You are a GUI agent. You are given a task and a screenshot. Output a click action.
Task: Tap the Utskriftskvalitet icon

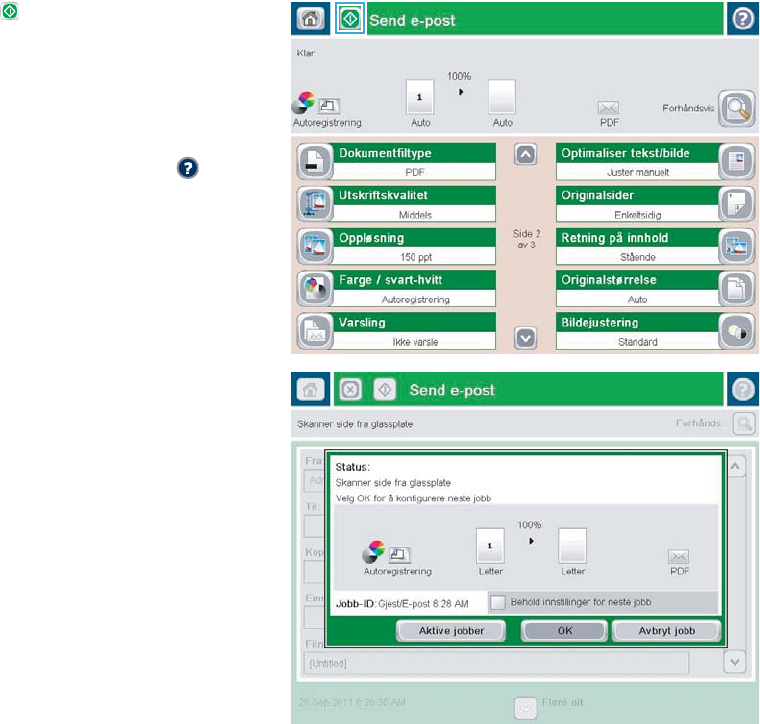click(x=315, y=205)
